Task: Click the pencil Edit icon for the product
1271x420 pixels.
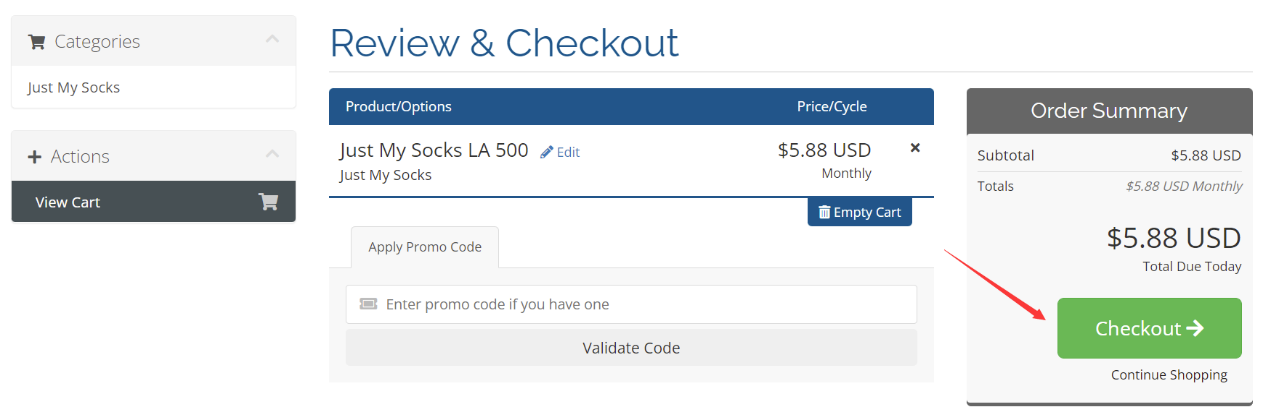Action: pos(546,152)
